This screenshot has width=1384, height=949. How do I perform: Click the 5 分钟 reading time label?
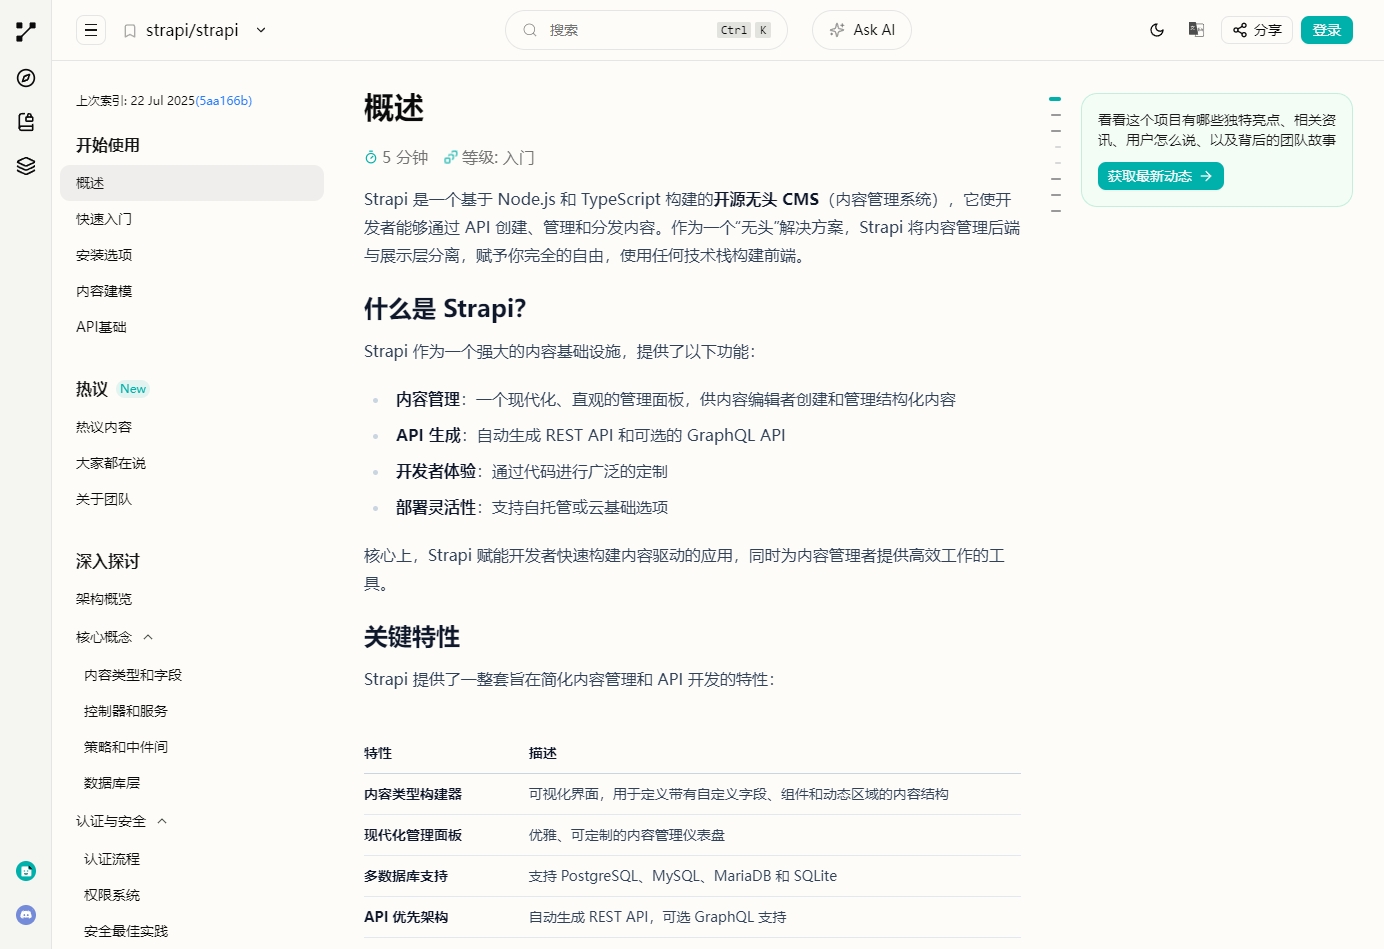397,157
